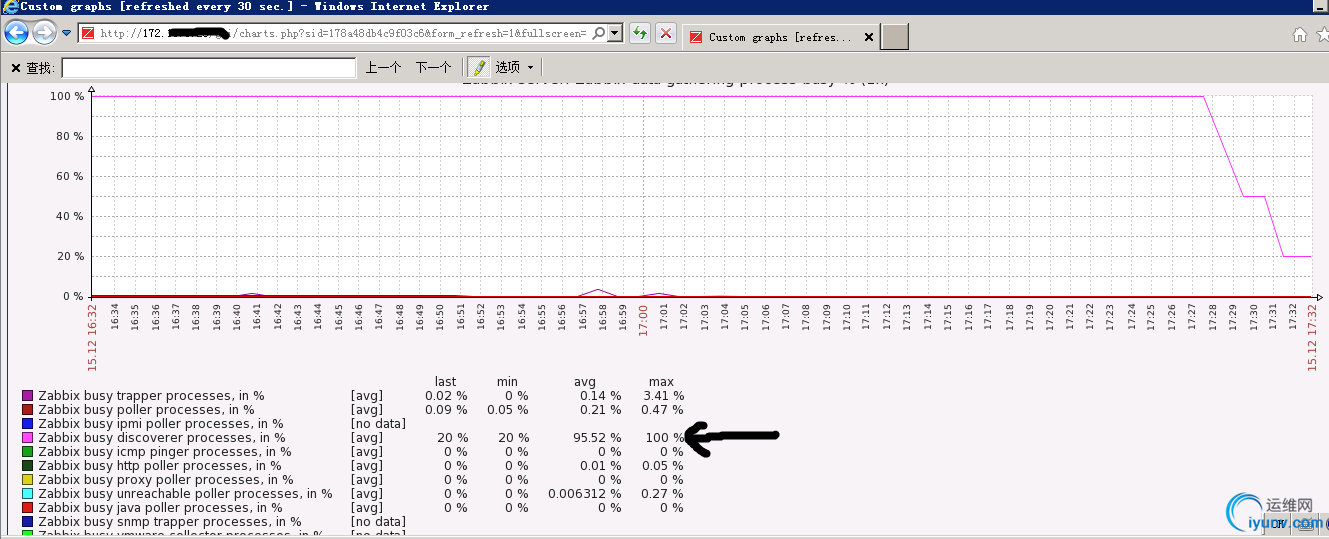This screenshot has width=1329, height=539.
Task: Click dark red swatch for poller processes
Action: pos(28,410)
